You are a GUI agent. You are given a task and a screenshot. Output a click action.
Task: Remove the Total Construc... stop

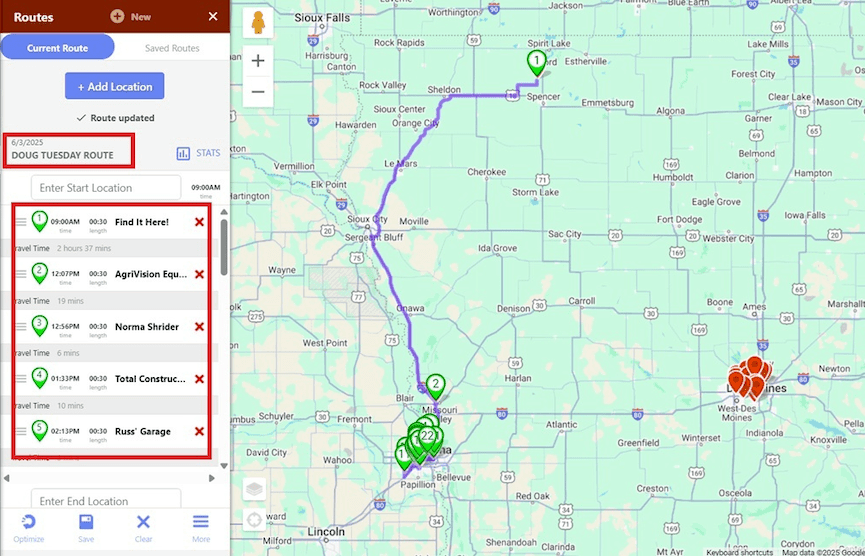199,379
